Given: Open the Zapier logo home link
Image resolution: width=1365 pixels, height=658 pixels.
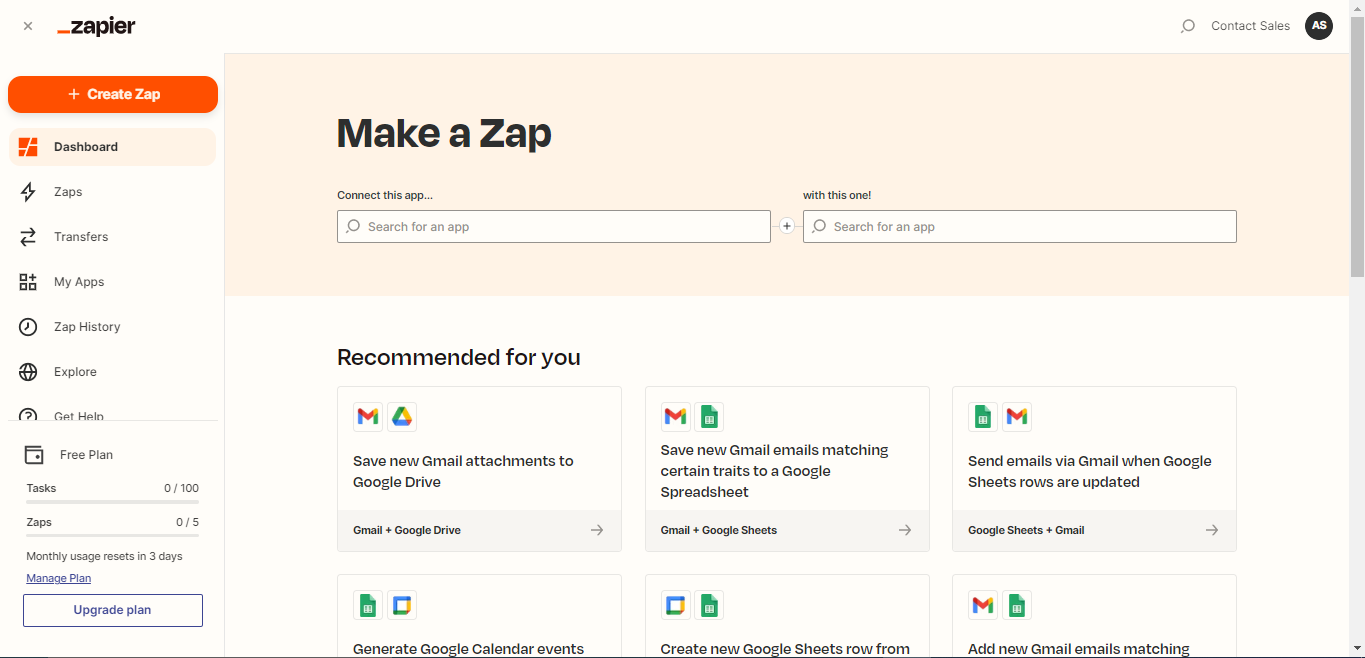Looking at the screenshot, I should click(96, 27).
